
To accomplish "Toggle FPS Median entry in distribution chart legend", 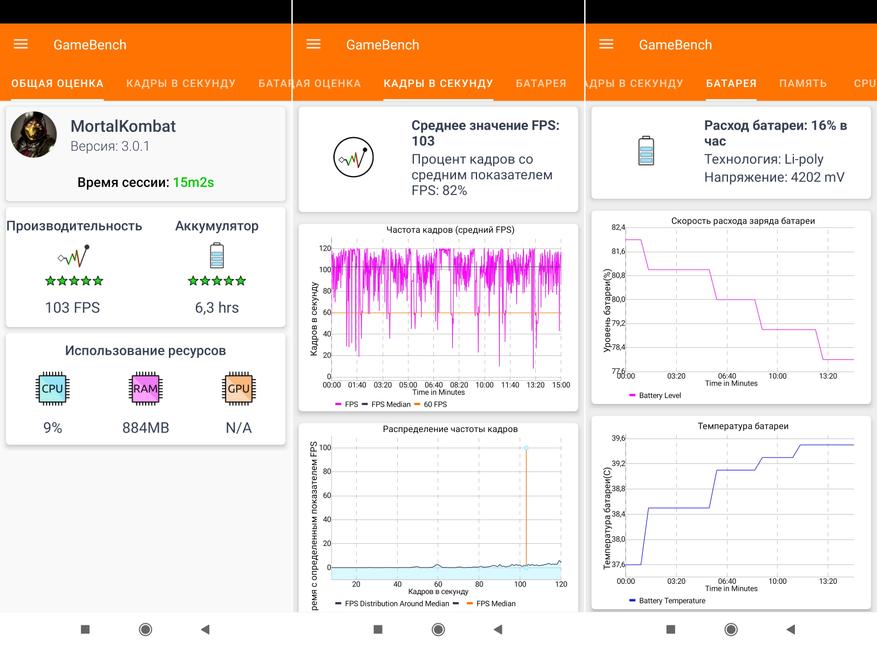I will (491, 603).
